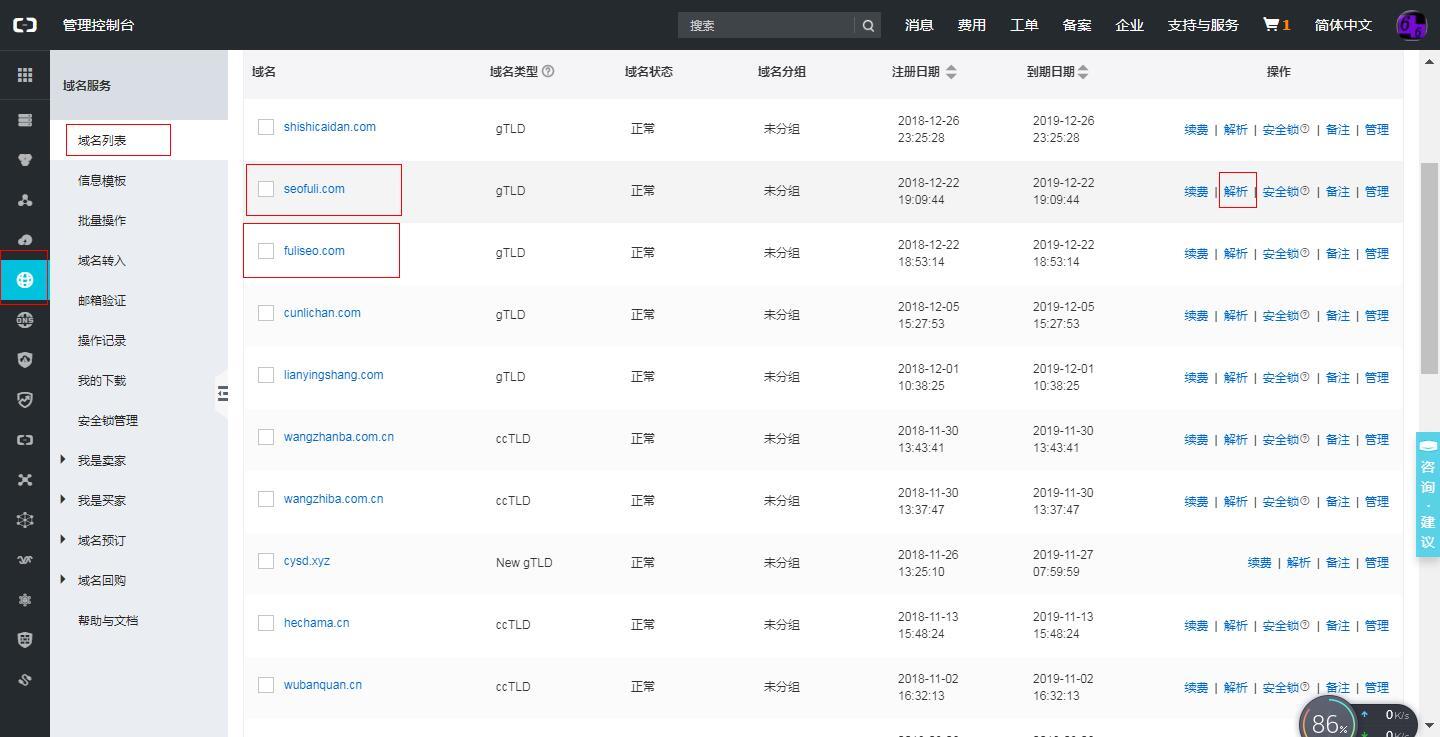Open the 信息模板 sidebar item
The height and width of the screenshot is (737, 1440).
[x=102, y=180]
